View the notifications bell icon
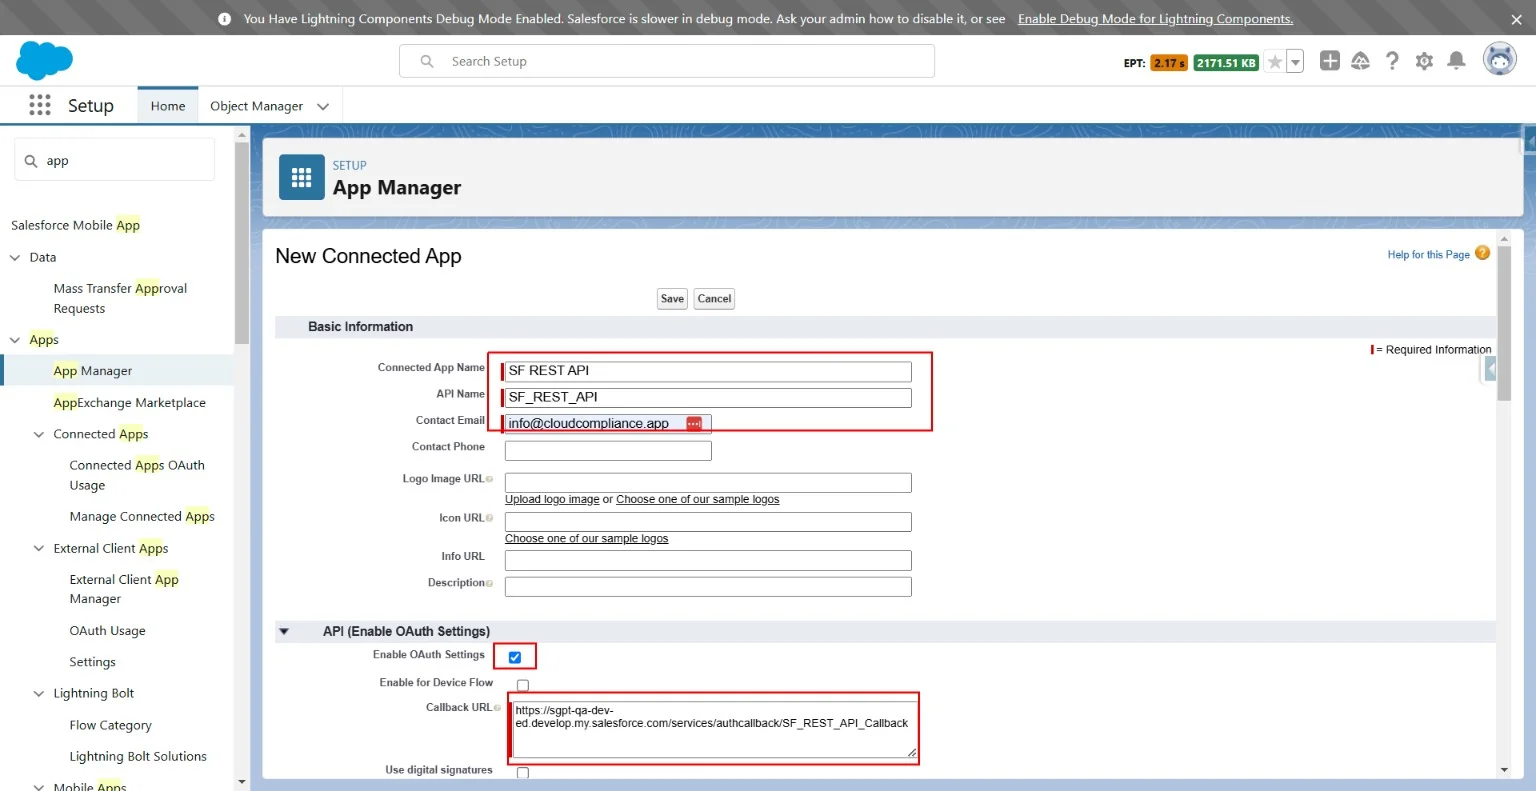This screenshot has height=791, width=1536. (x=1456, y=61)
